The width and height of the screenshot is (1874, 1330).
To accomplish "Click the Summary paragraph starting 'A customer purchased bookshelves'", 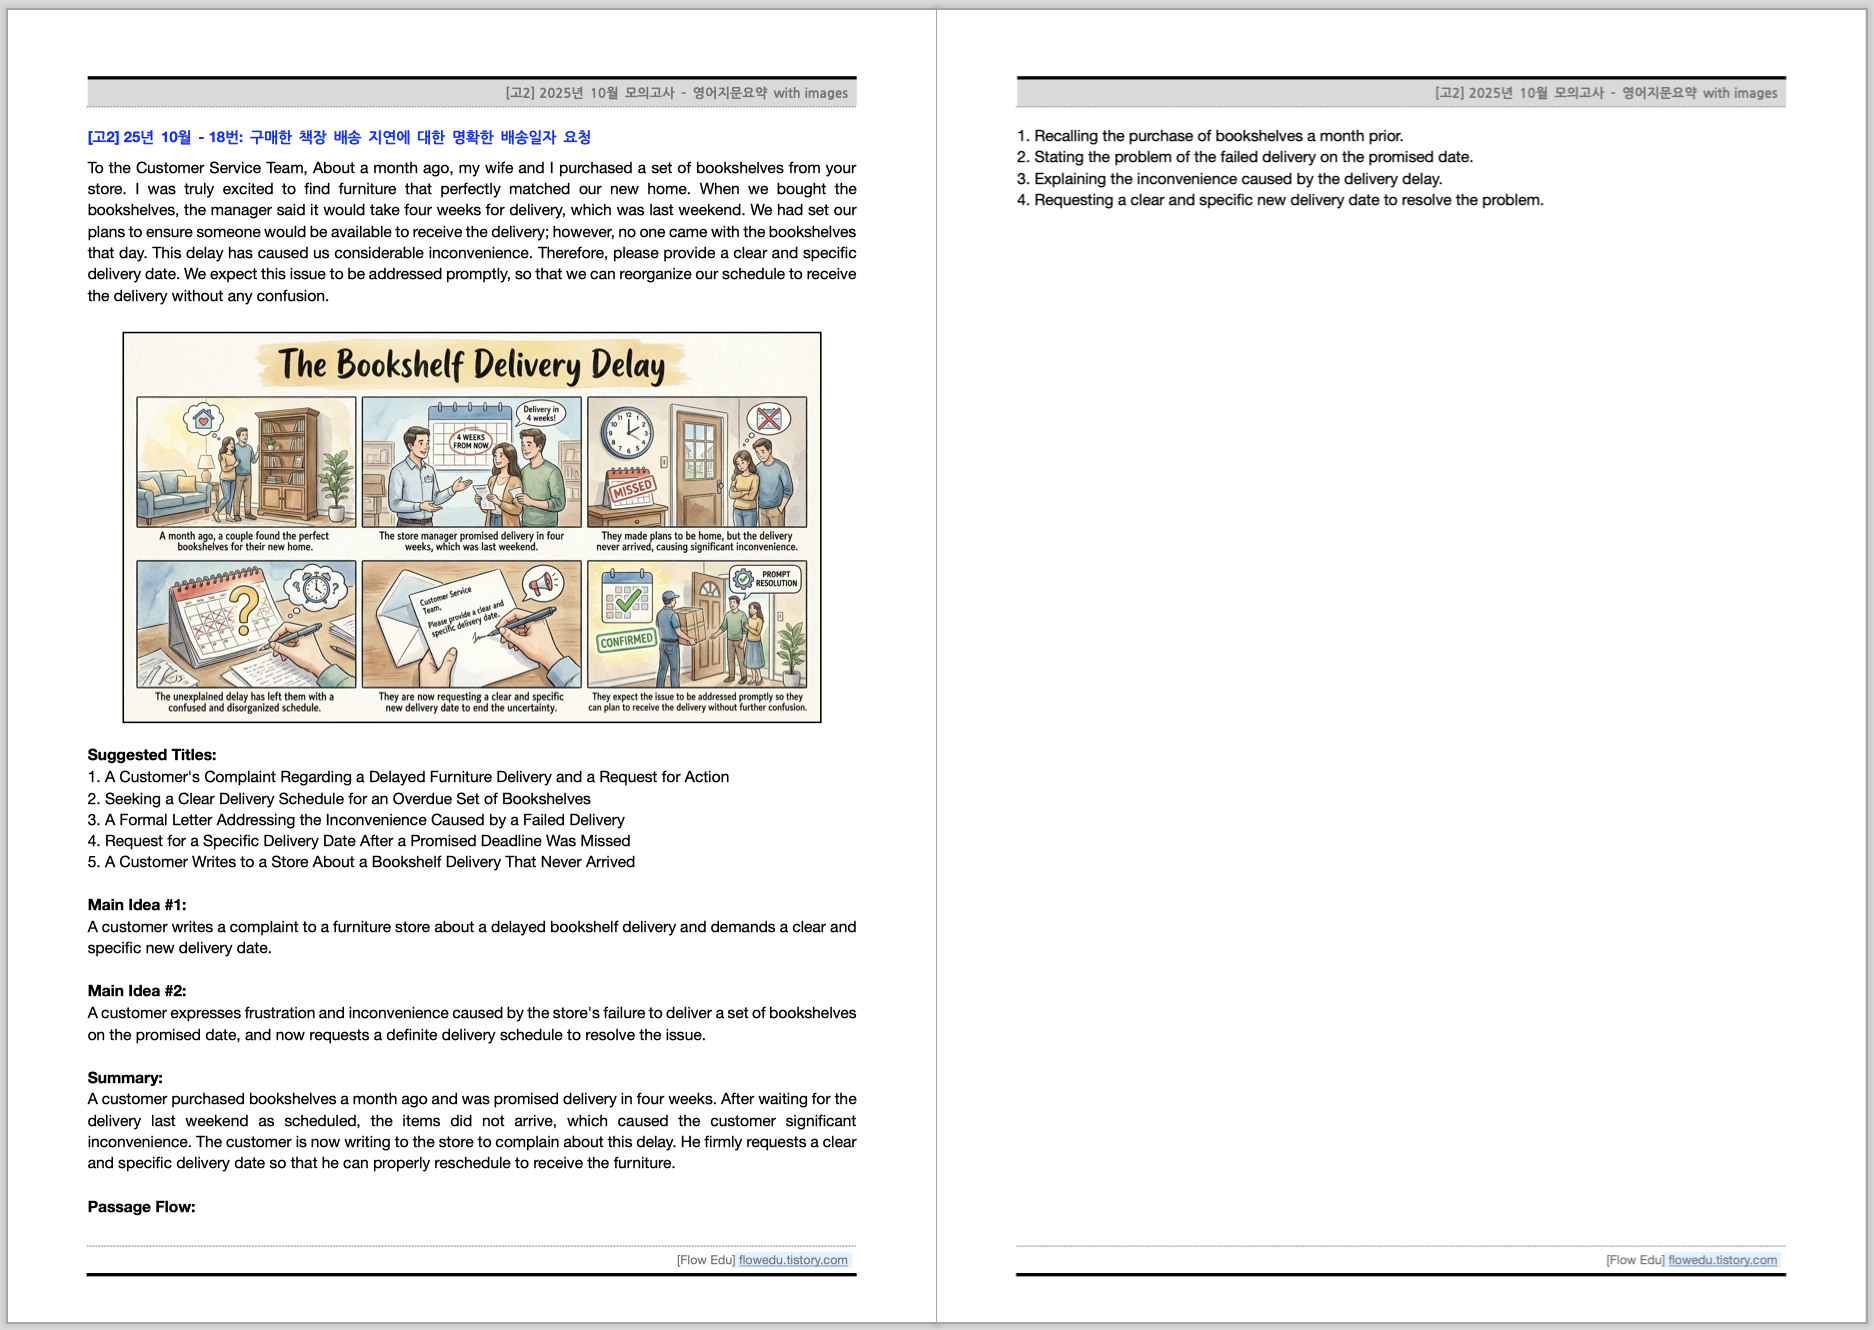I will pyautogui.click(x=472, y=1131).
